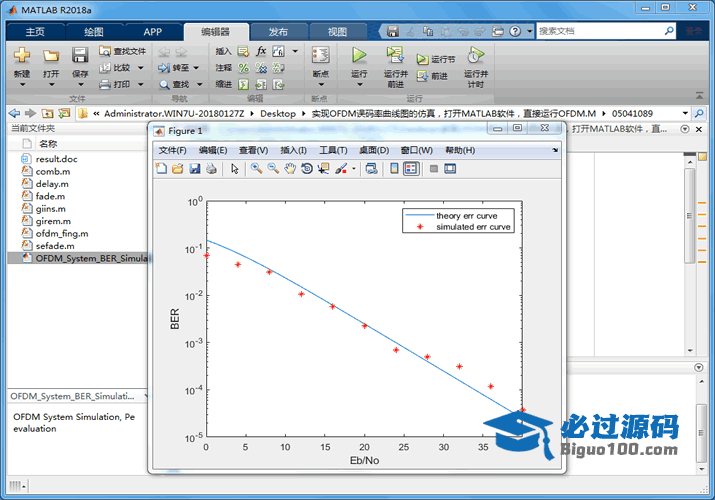The height and width of the screenshot is (500, 715).
Task: Toggle the rotate 3D tool
Action: [x=307, y=169]
